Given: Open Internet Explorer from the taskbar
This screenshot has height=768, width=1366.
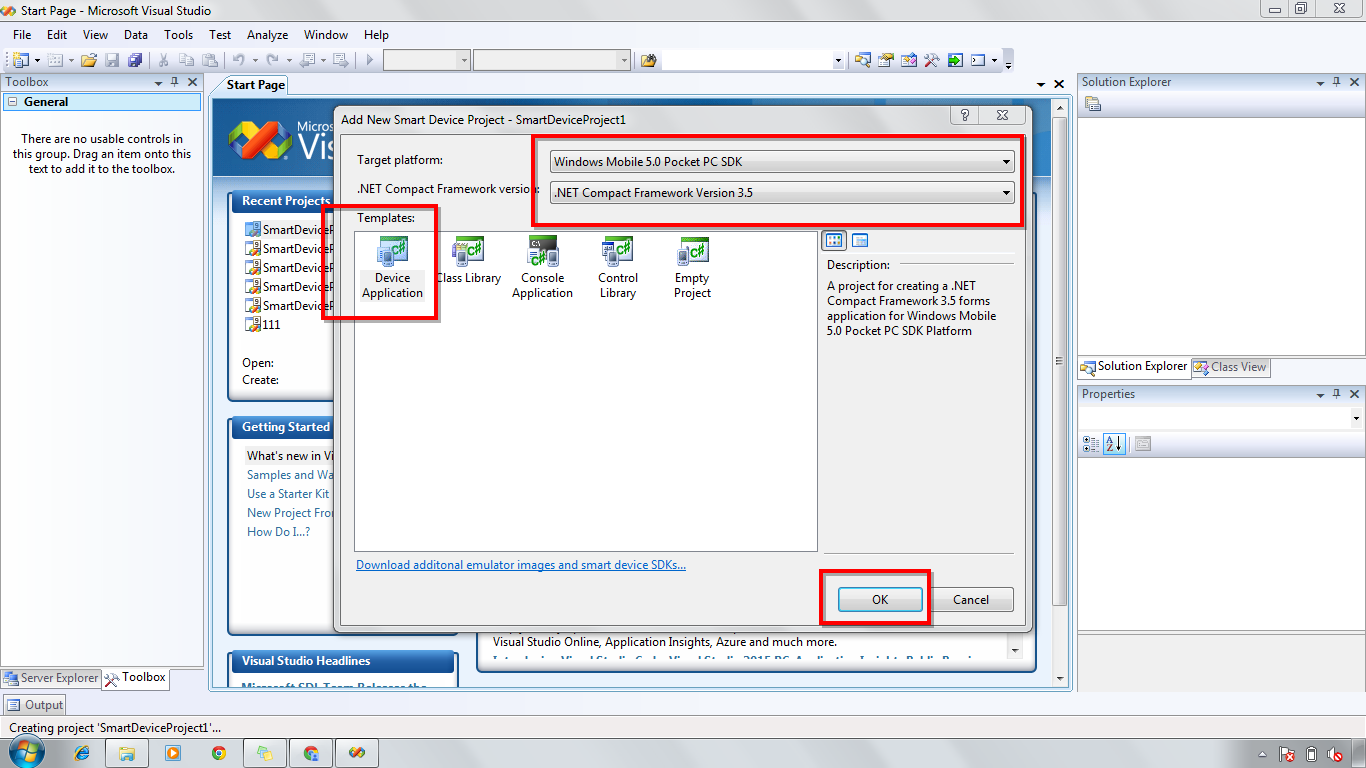Looking at the screenshot, I should tap(81, 753).
